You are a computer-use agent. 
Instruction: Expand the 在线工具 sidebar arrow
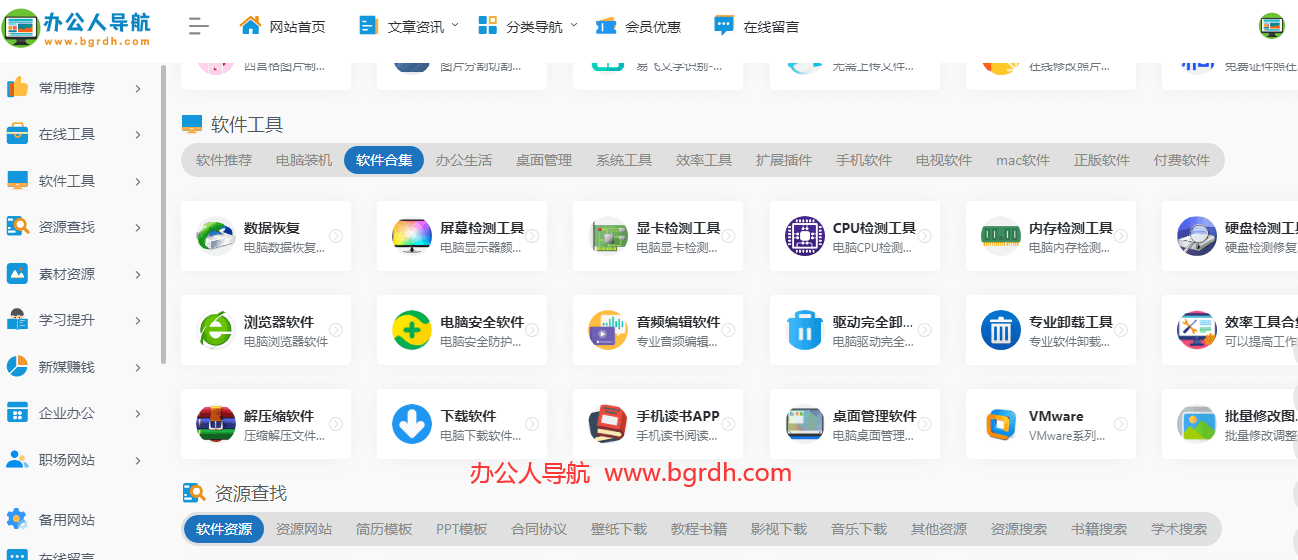(138, 134)
